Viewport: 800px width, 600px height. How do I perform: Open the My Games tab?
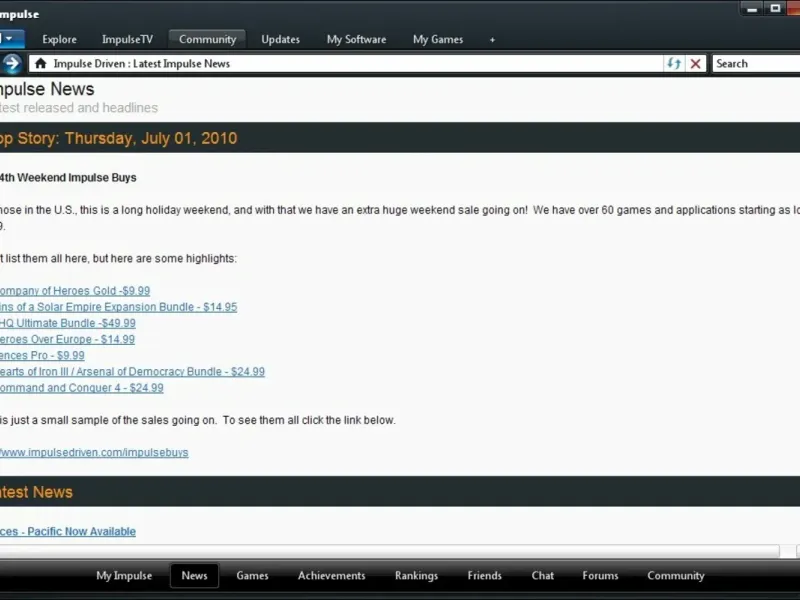[x=438, y=39]
